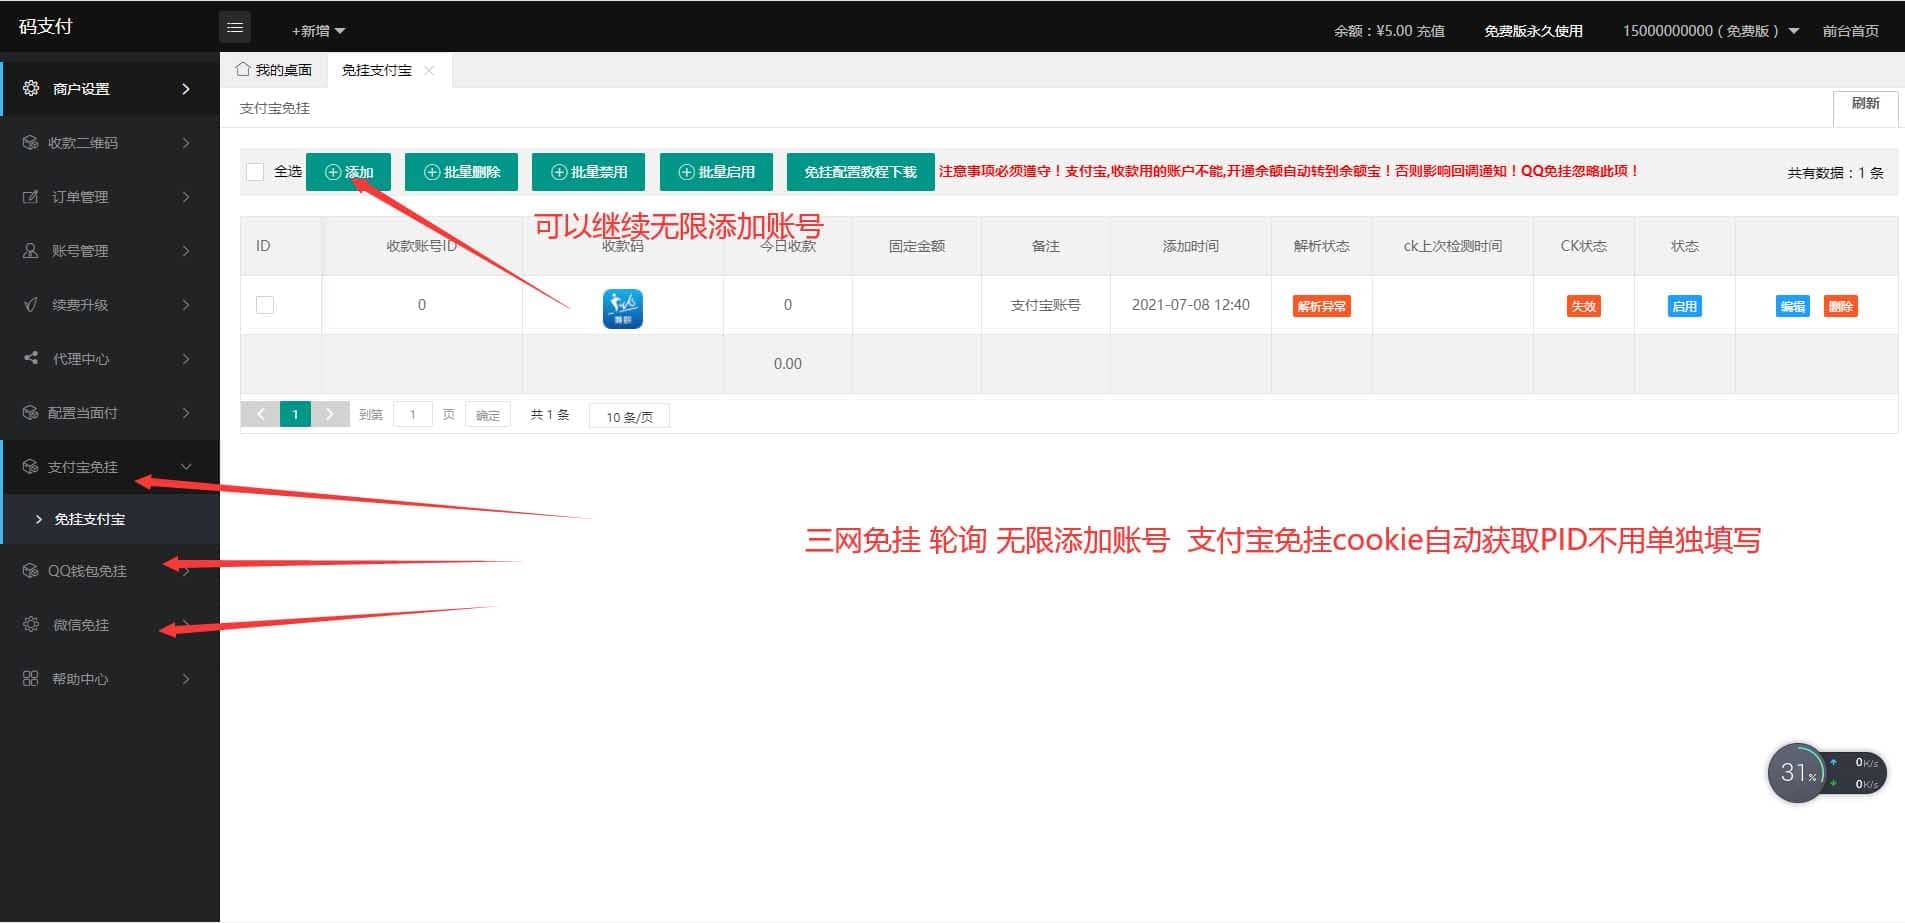The height and width of the screenshot is (923, 1905).
Task: Open the +新增 dropdown
Action: [318, 31]
